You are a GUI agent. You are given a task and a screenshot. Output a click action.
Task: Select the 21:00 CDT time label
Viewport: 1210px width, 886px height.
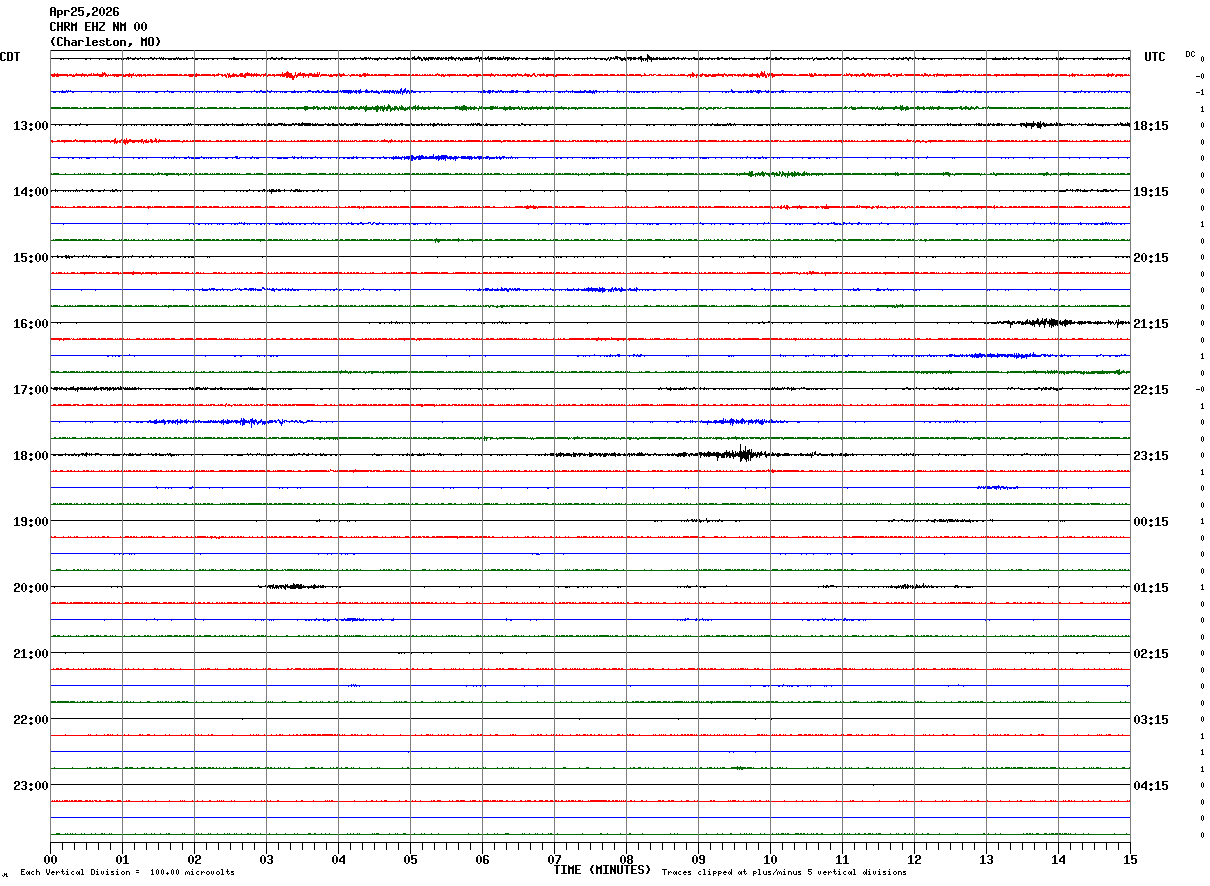[x=31, y=654]
